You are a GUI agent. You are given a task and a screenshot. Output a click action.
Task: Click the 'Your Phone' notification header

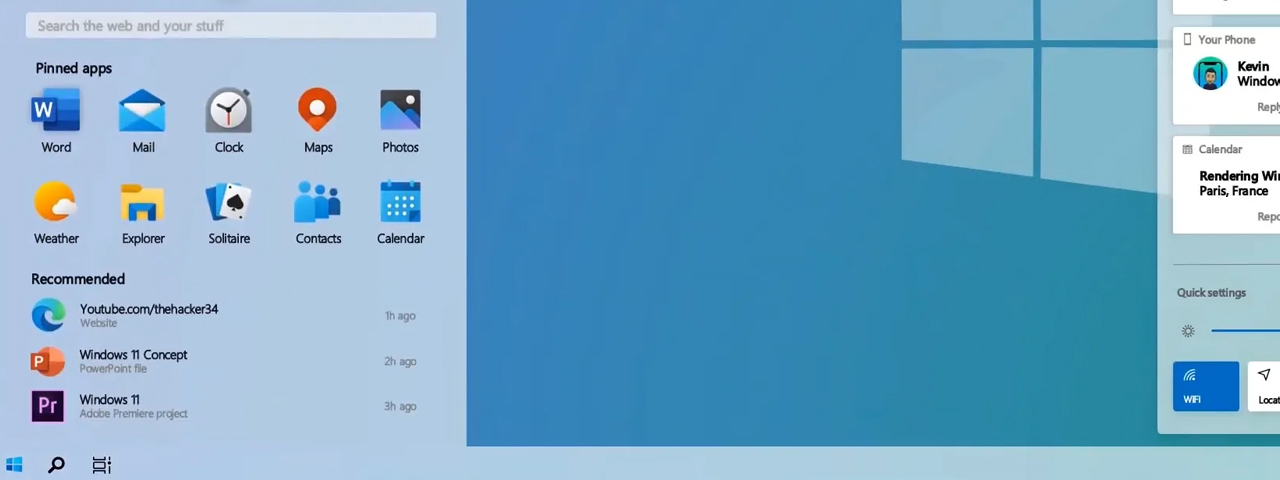pyautogui.click(x=1219, y=40)
